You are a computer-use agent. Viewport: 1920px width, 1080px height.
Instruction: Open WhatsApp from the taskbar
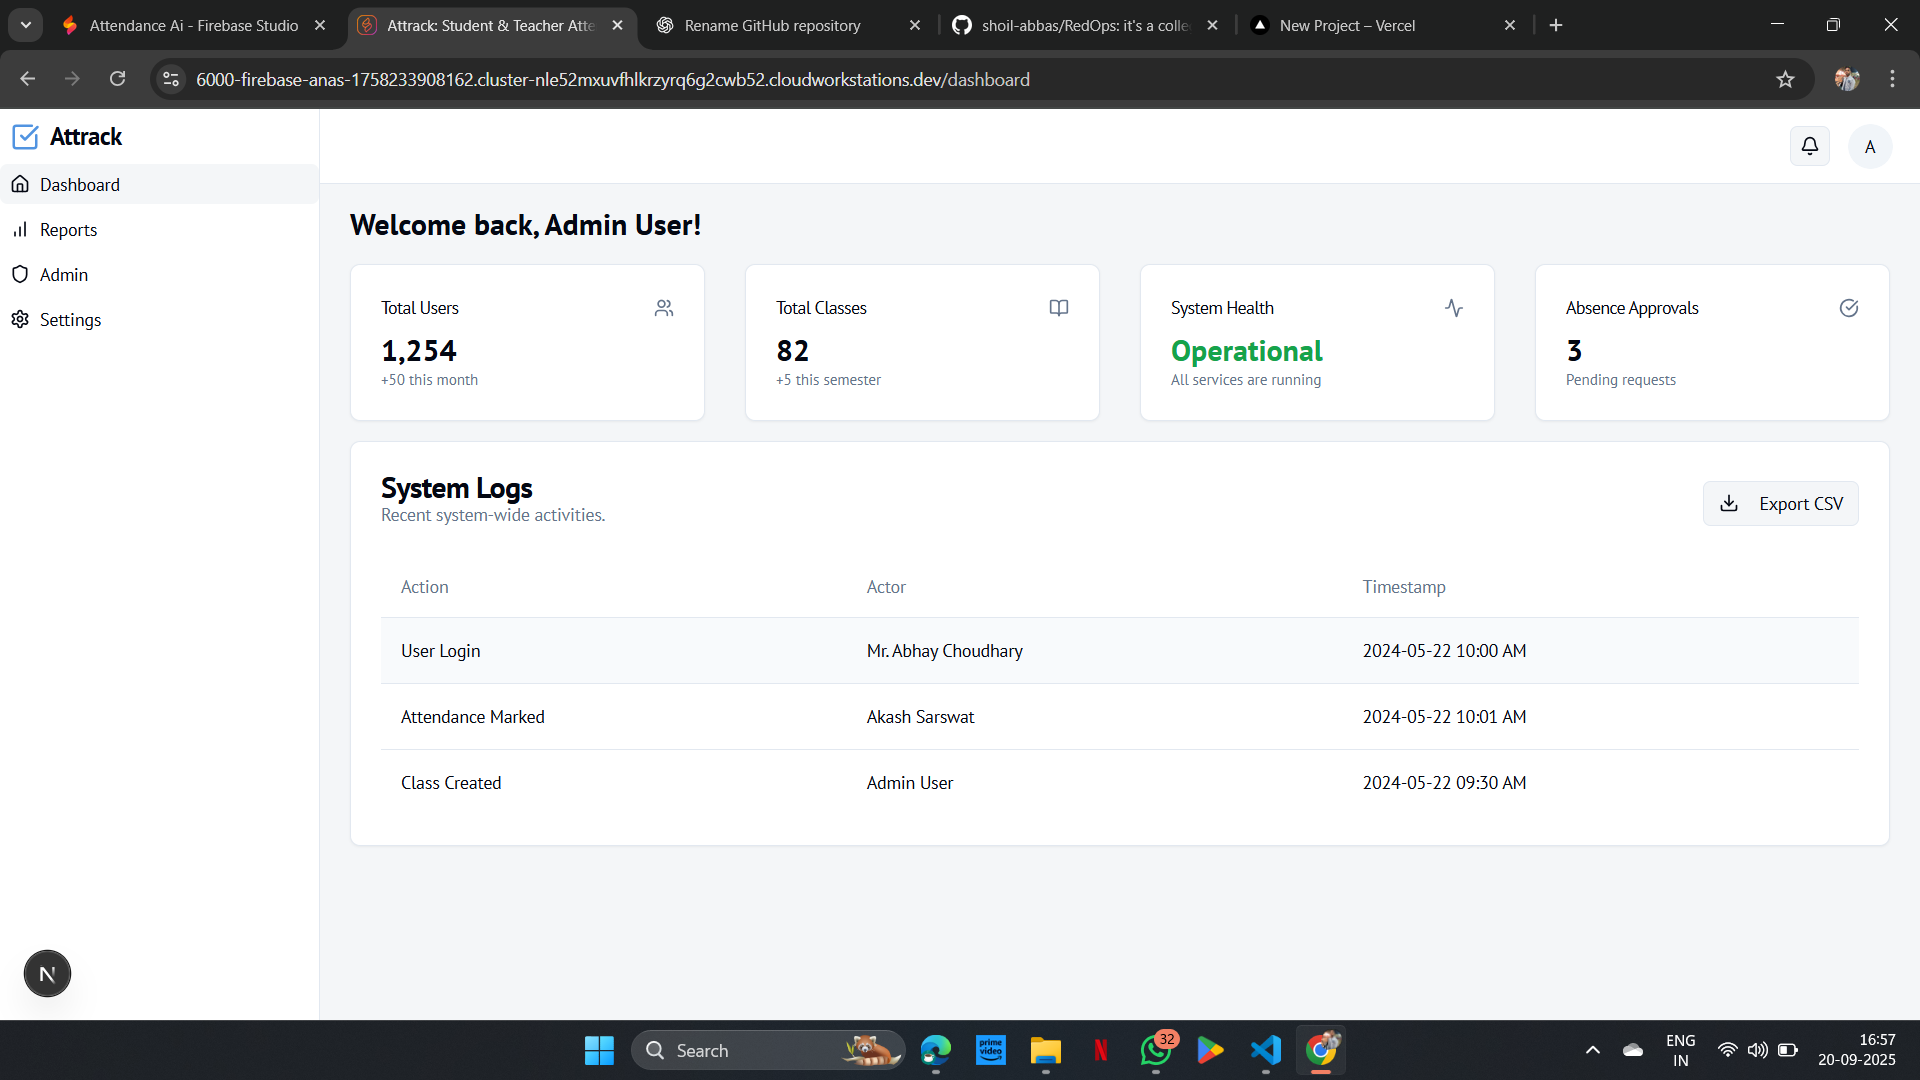[x=1155, y=1050]
